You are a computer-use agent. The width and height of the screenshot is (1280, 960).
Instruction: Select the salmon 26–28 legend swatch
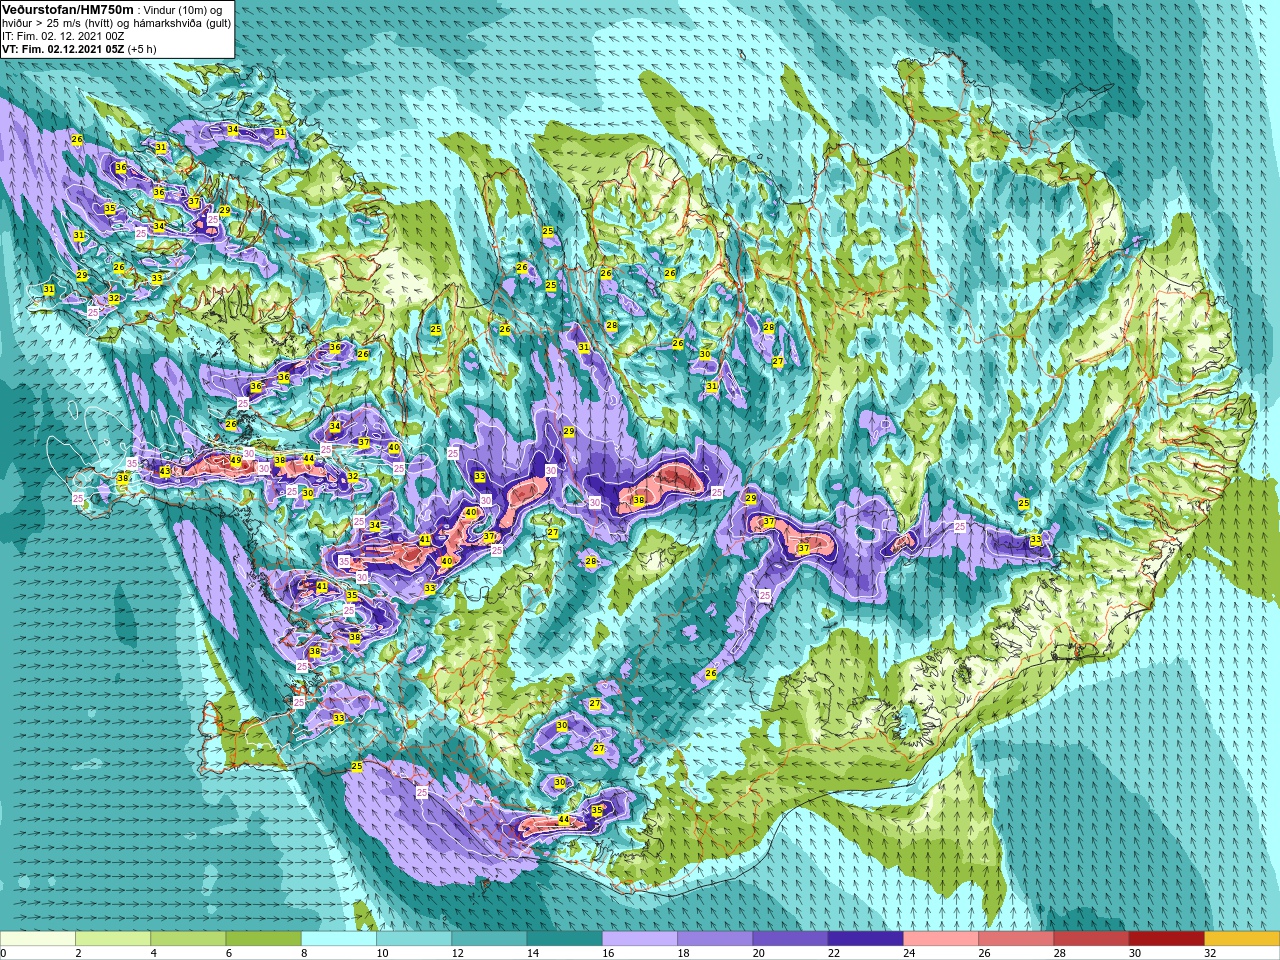point(1016,939)
